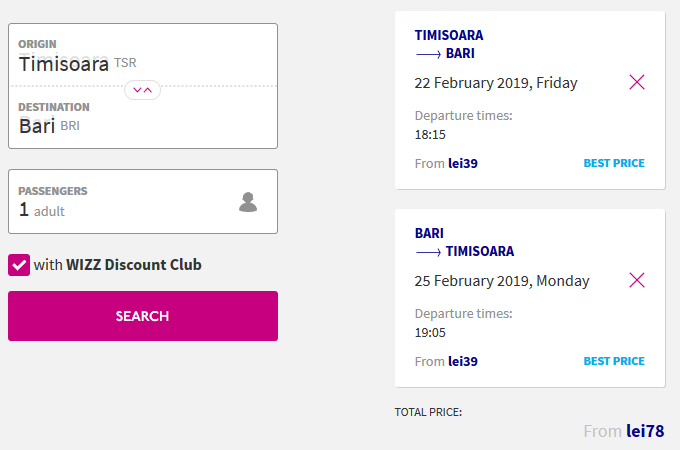Uncheck the WIZZ Discount Club checkbox
This screenshot has height=450, width=680.
pyautogui.click(x=19, y=265)
